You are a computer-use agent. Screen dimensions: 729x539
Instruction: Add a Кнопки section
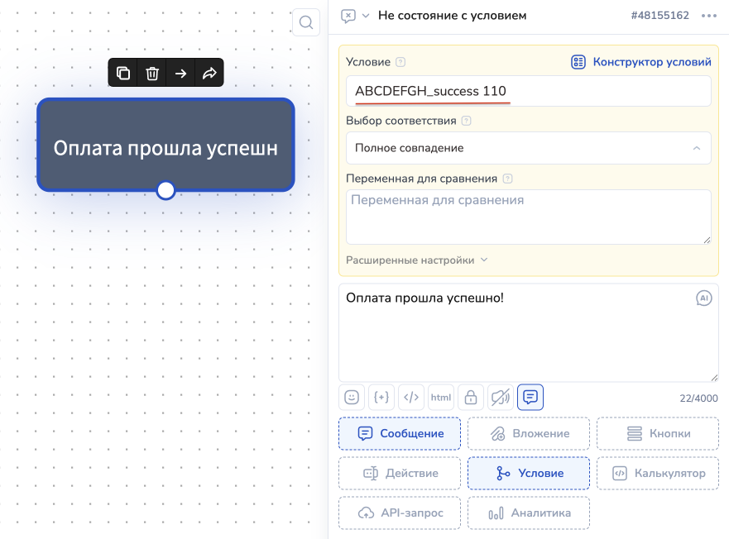(657, 433)
